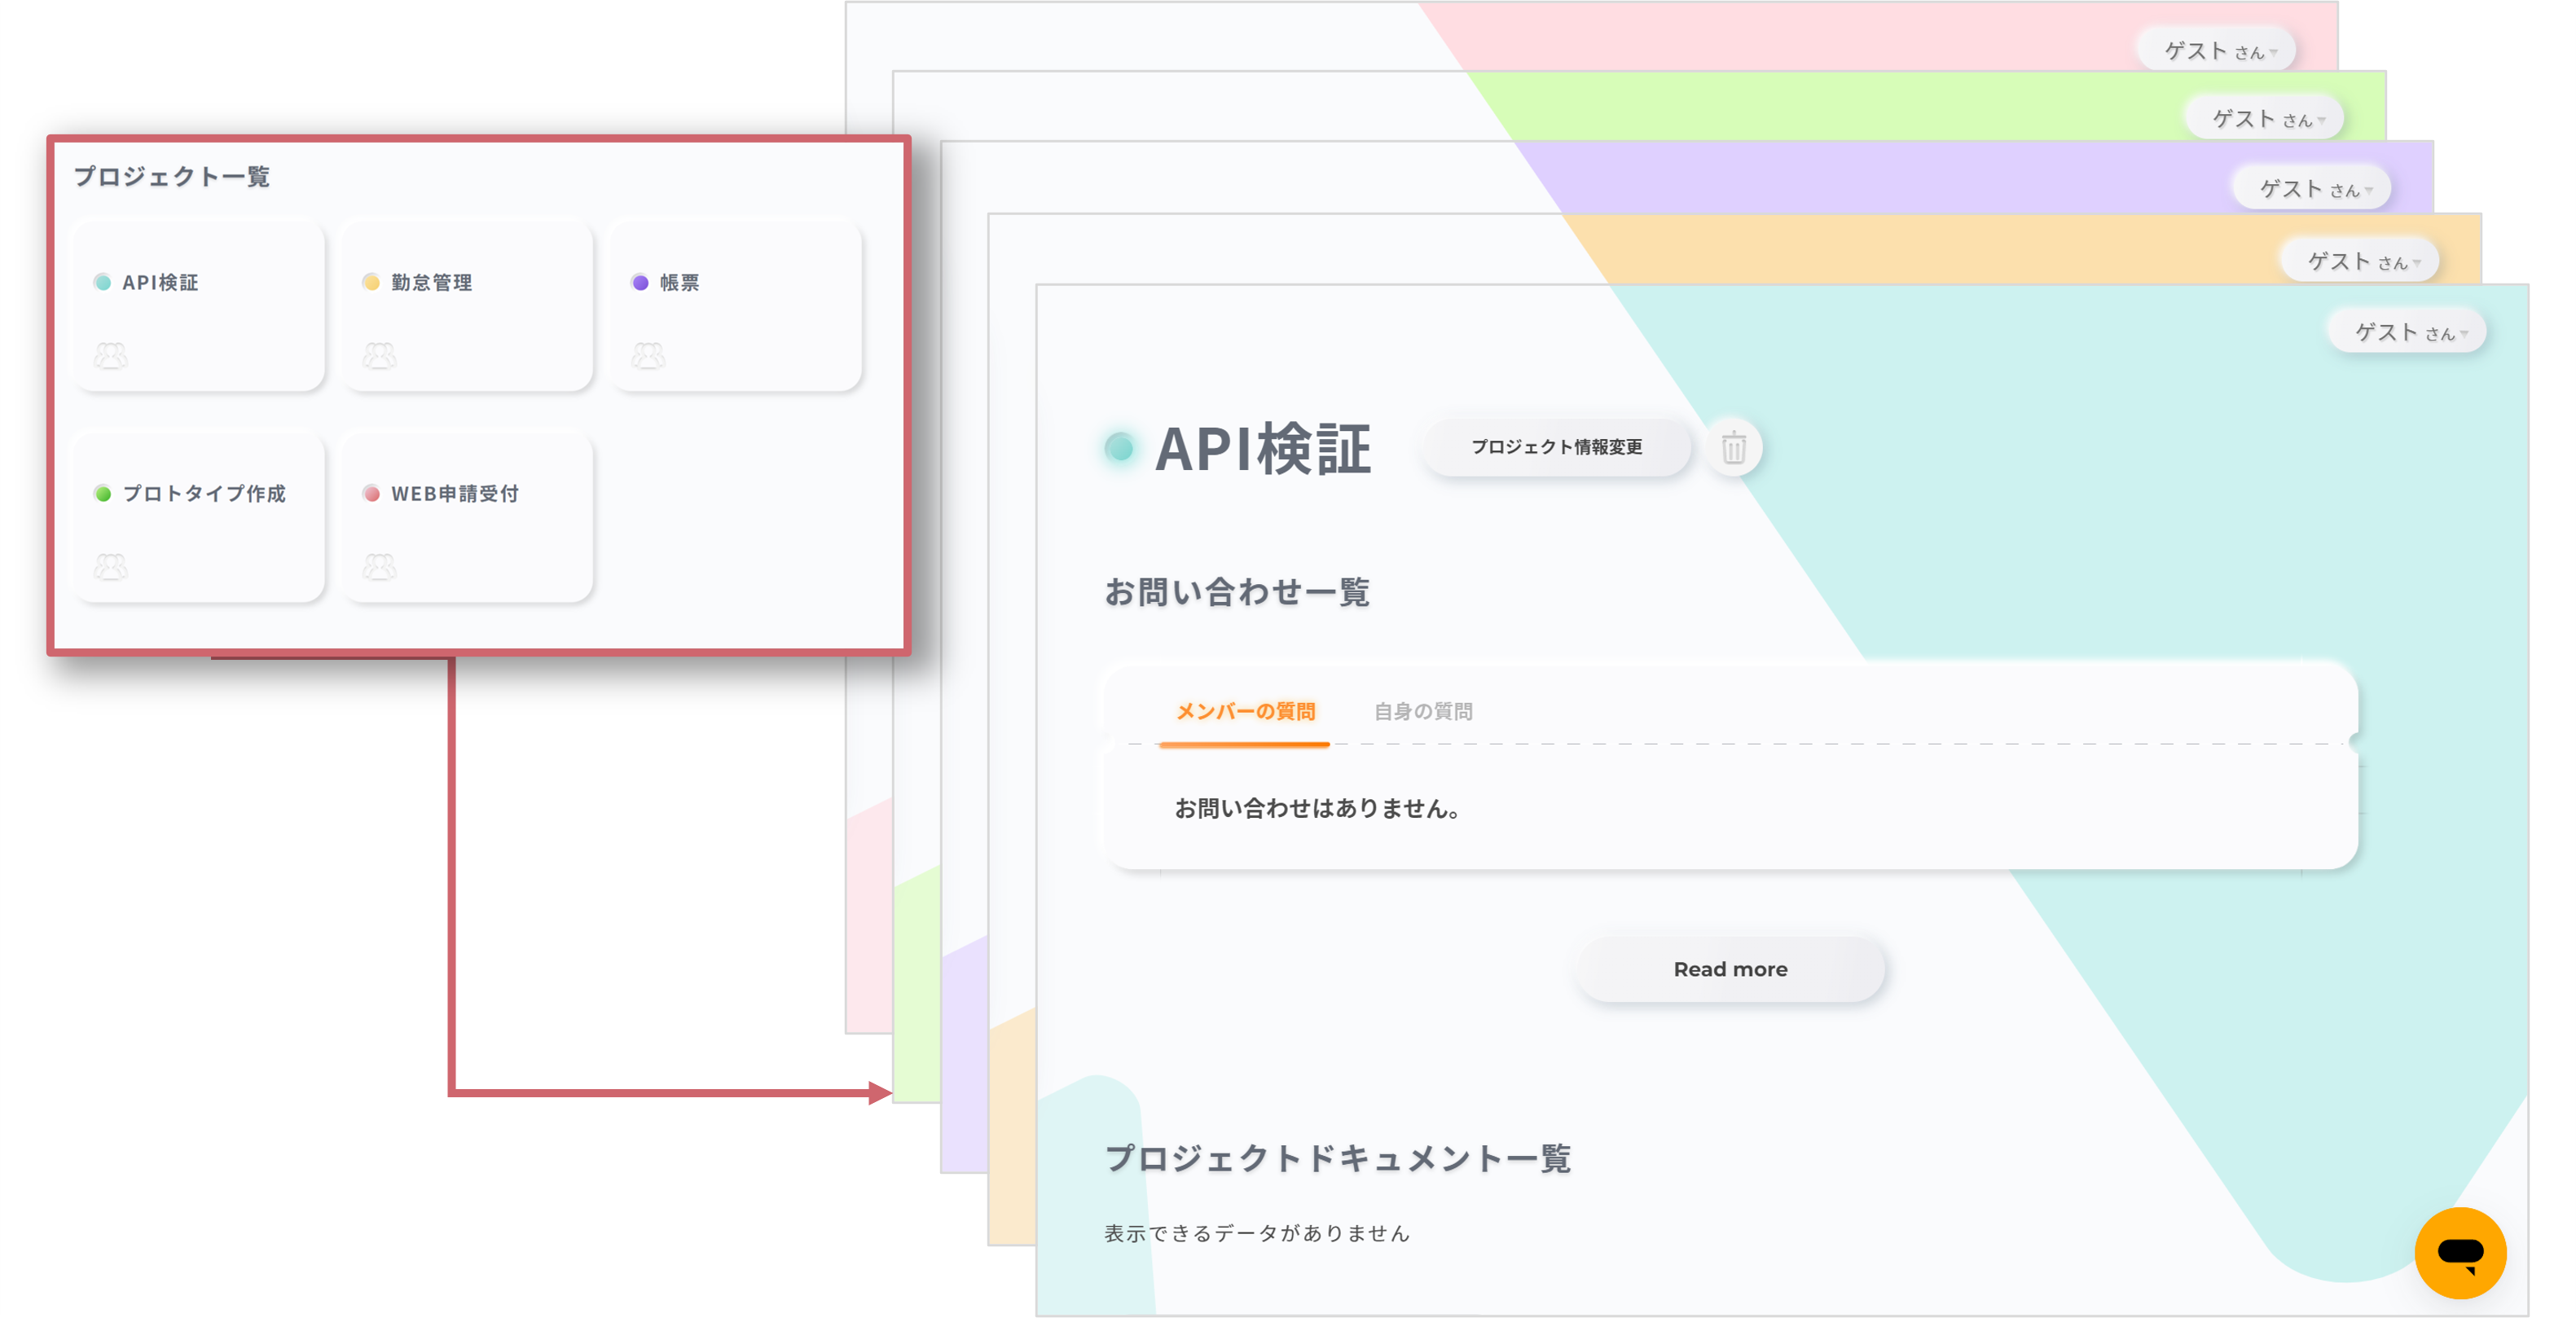Image resolution: width=2576 pixels, height=1318 pixels.
Task: Open the 勤怠管理 project card
Action: point(467,305)
